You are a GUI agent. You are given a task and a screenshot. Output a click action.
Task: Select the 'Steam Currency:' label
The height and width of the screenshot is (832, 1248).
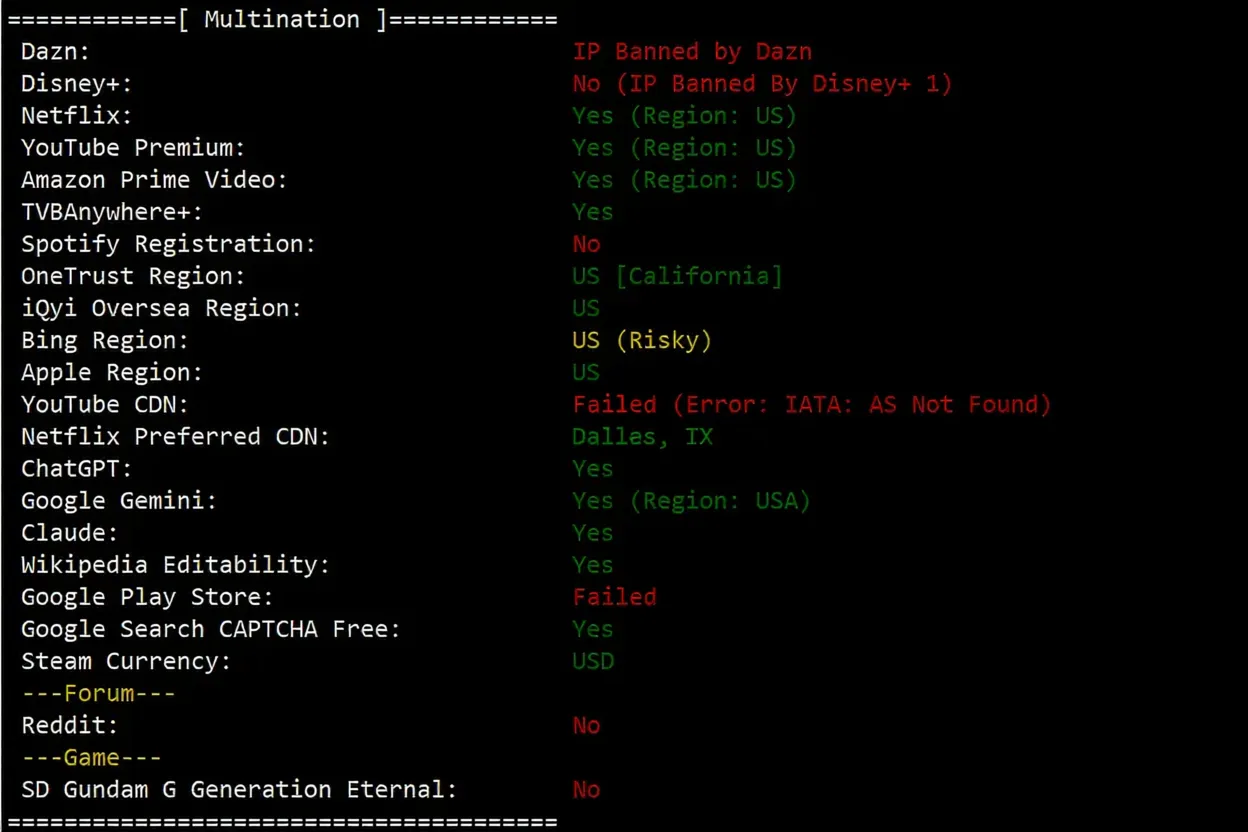[126, 661]
